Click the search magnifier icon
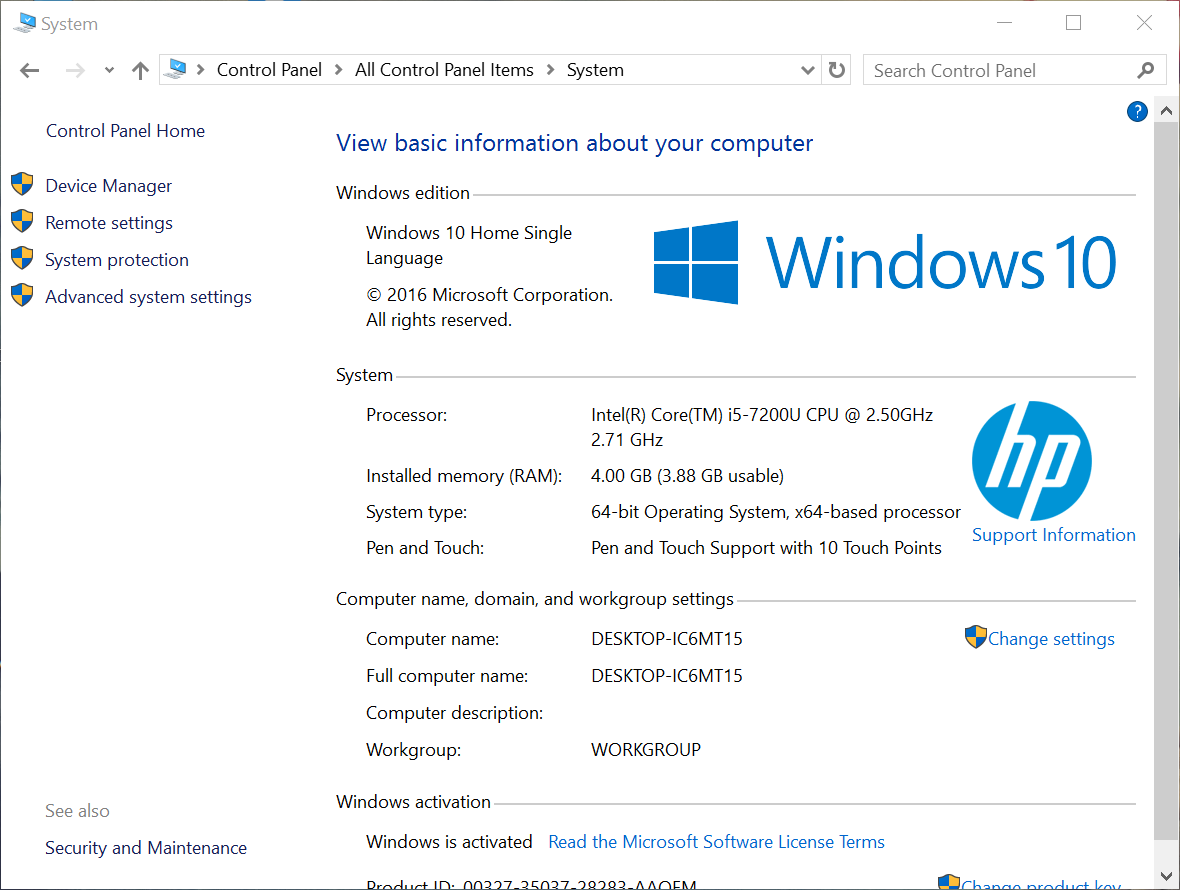 pyautogui.click(x=1145, y=70)
